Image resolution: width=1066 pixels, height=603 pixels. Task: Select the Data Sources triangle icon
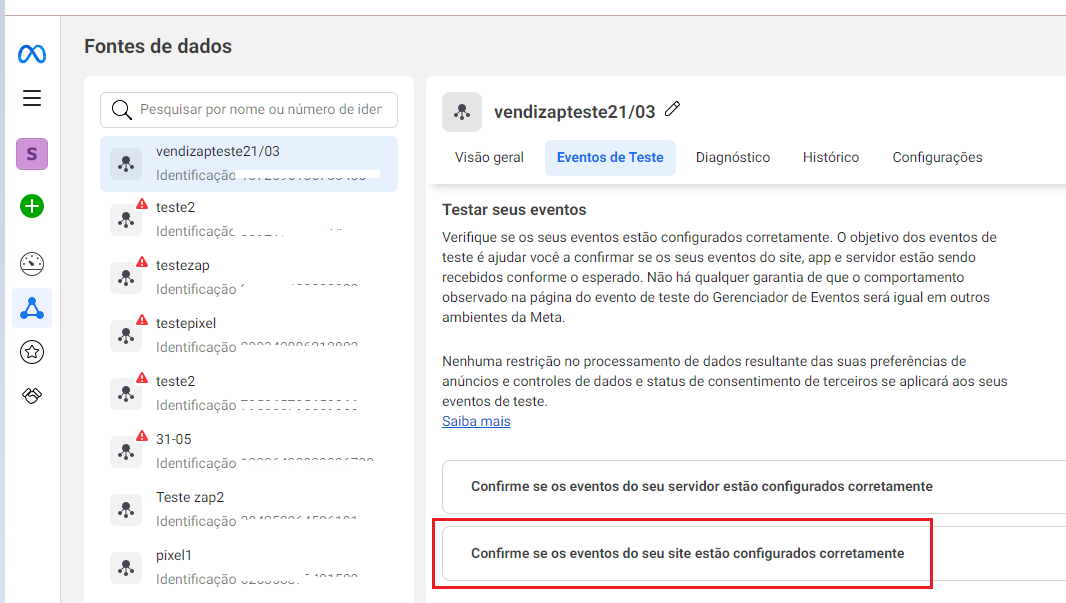click(x=32, y=308)
